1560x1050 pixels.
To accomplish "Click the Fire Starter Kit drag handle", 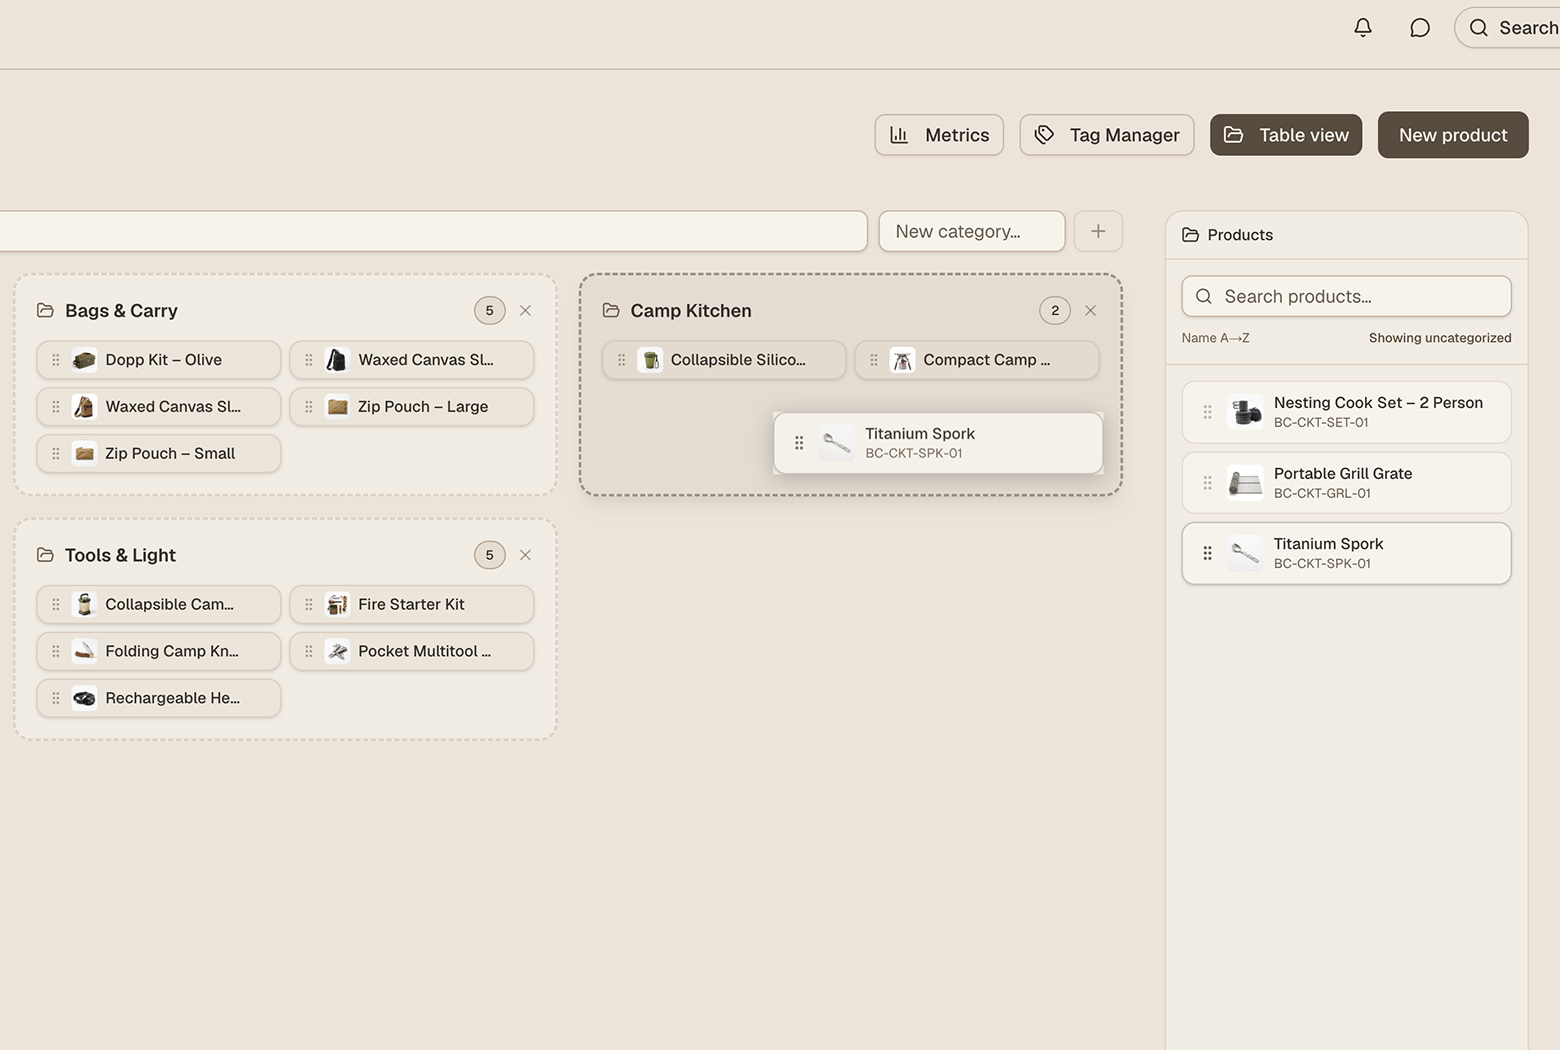I will coord(309,604).
